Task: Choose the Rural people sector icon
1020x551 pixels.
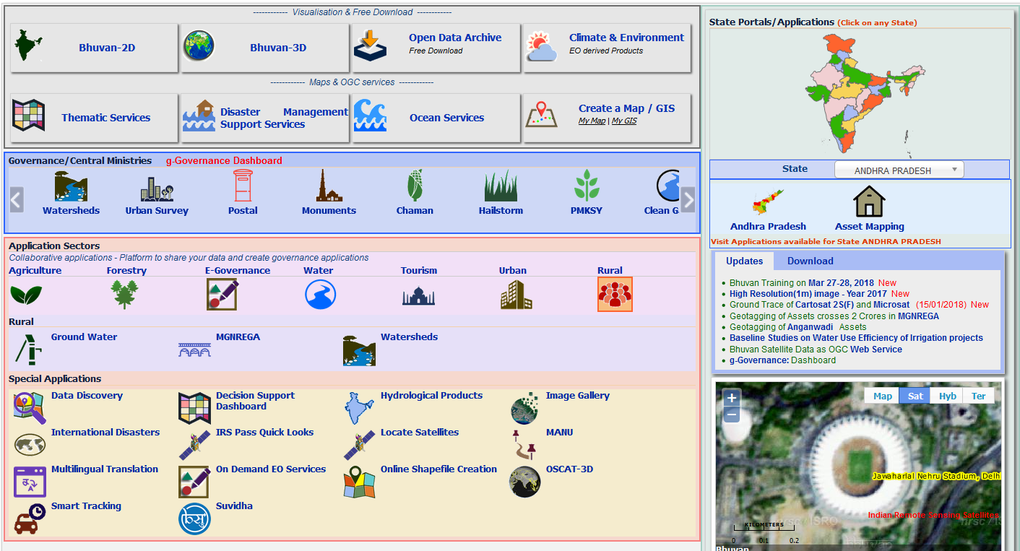Action: (615, 295)
